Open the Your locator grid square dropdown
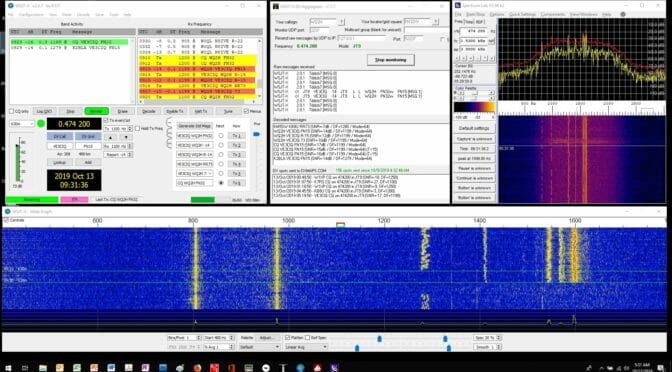The width and height of the screenshot is (672, 372). click(x=436, y=21)
